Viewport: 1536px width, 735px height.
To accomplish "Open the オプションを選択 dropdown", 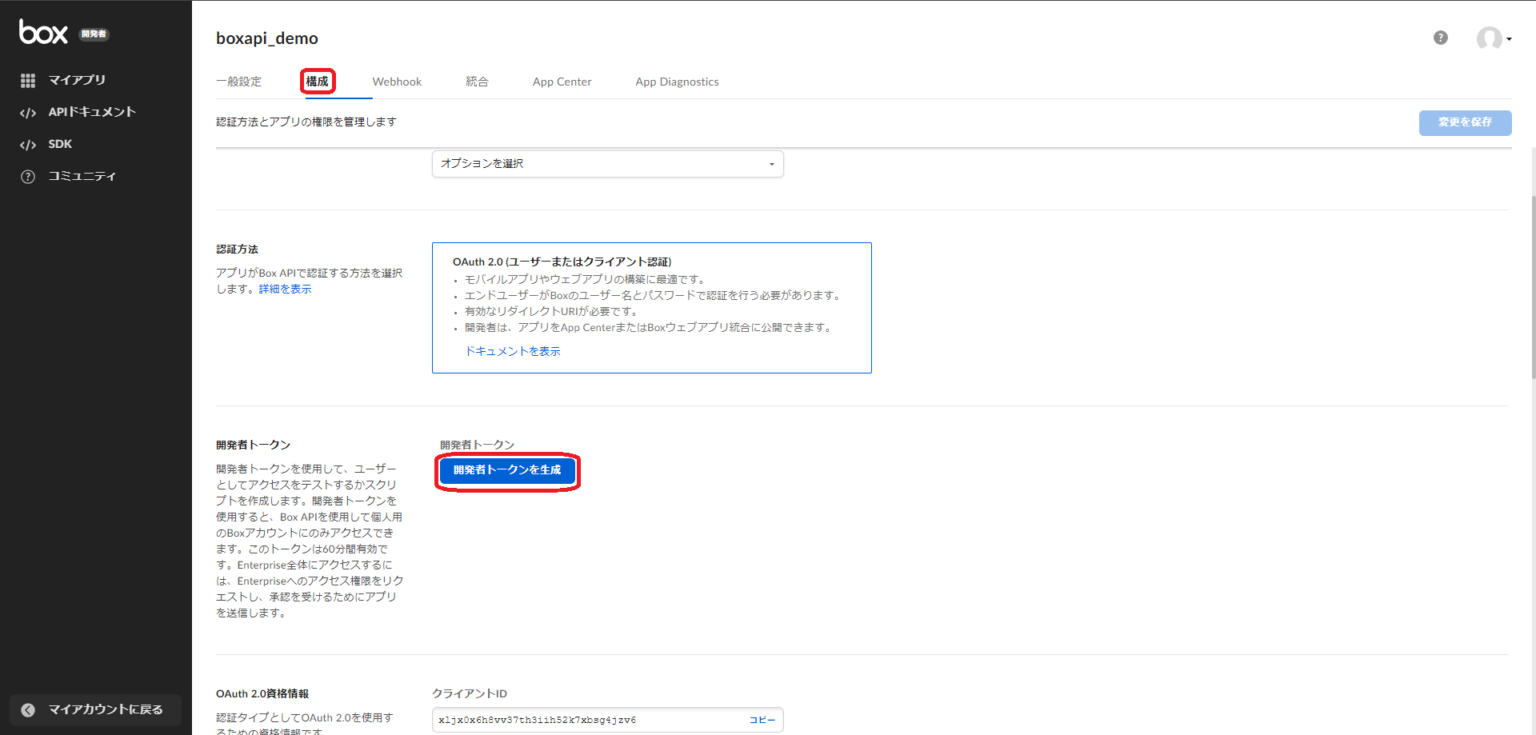I will pyautogui.click(x=607, y=163).
